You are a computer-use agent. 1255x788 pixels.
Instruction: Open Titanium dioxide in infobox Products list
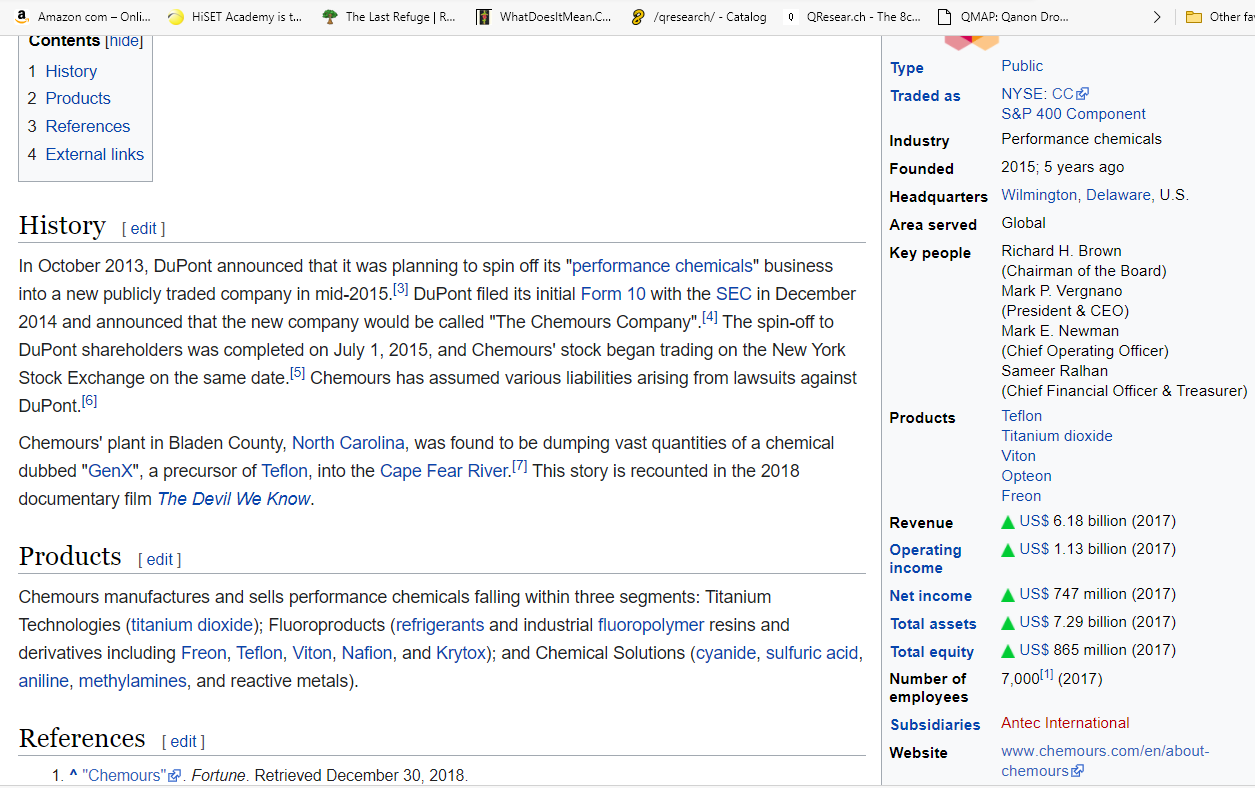(1057, 436)
